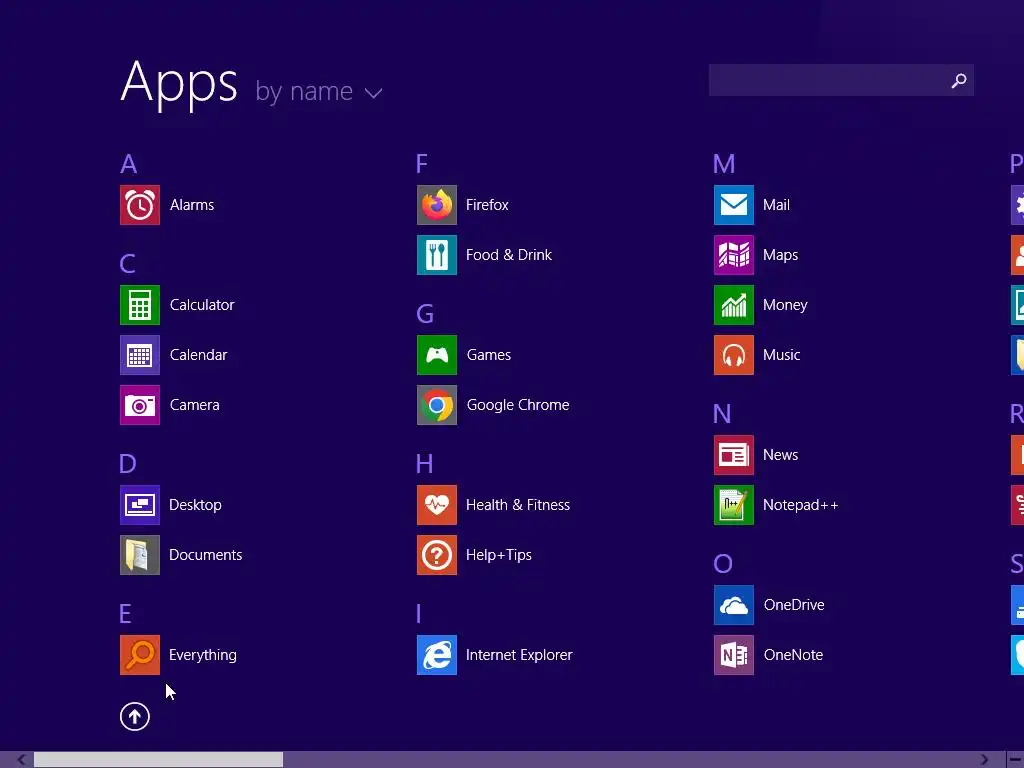
Task: Select the letter E group header
Action: tap(125, 615)
